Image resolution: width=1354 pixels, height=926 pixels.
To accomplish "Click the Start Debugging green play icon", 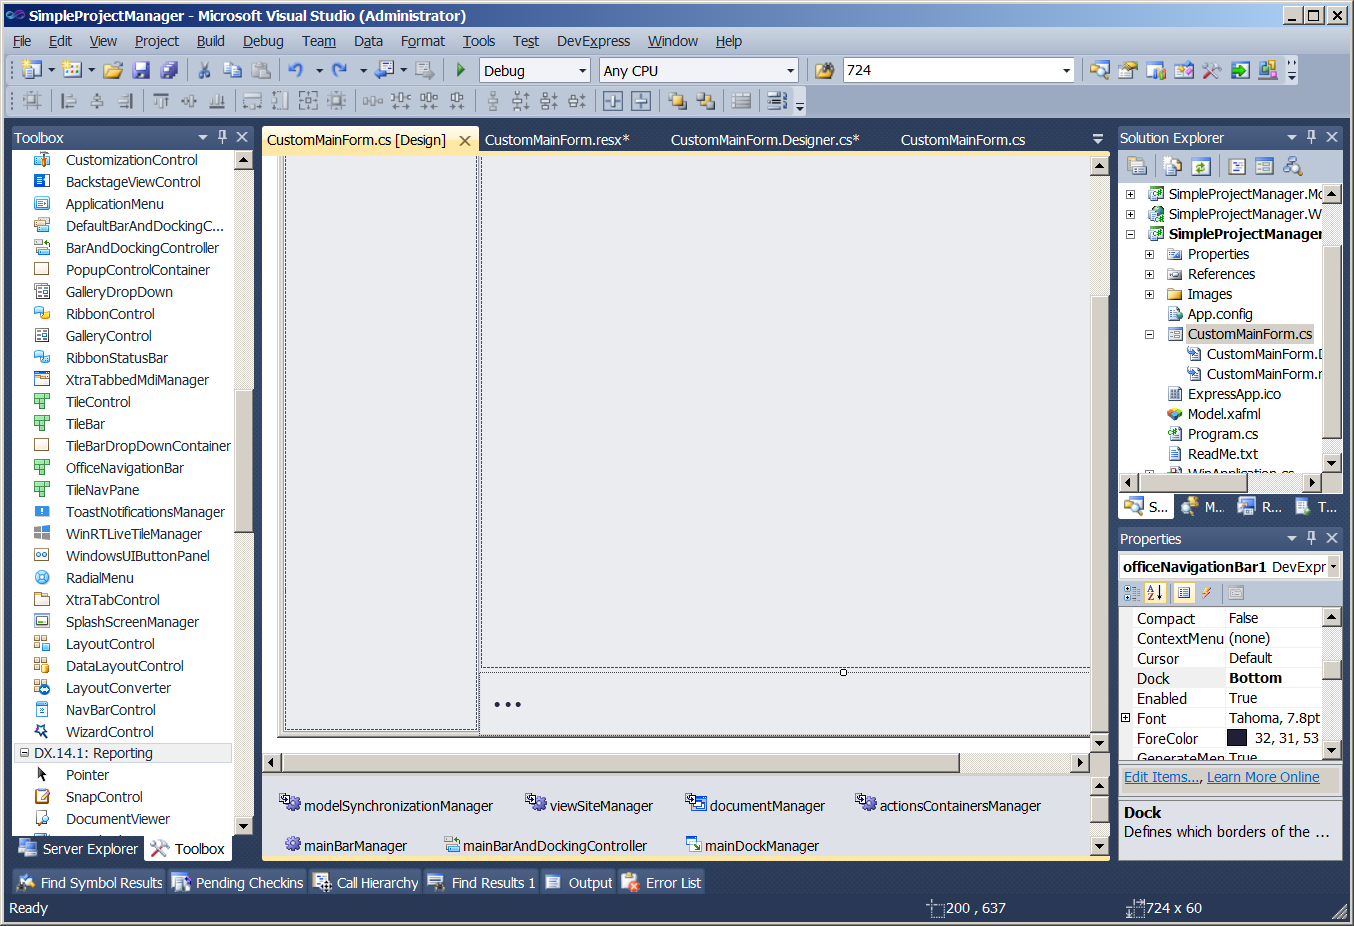I will coord(460,70).
